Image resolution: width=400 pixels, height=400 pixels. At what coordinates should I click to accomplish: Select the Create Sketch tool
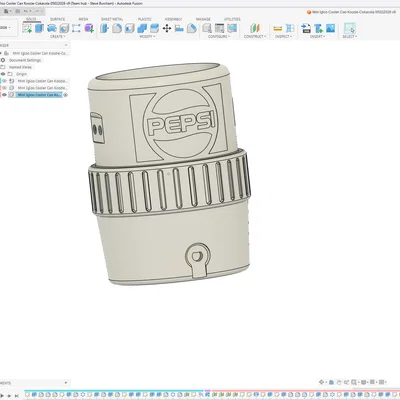coord(27,28)
